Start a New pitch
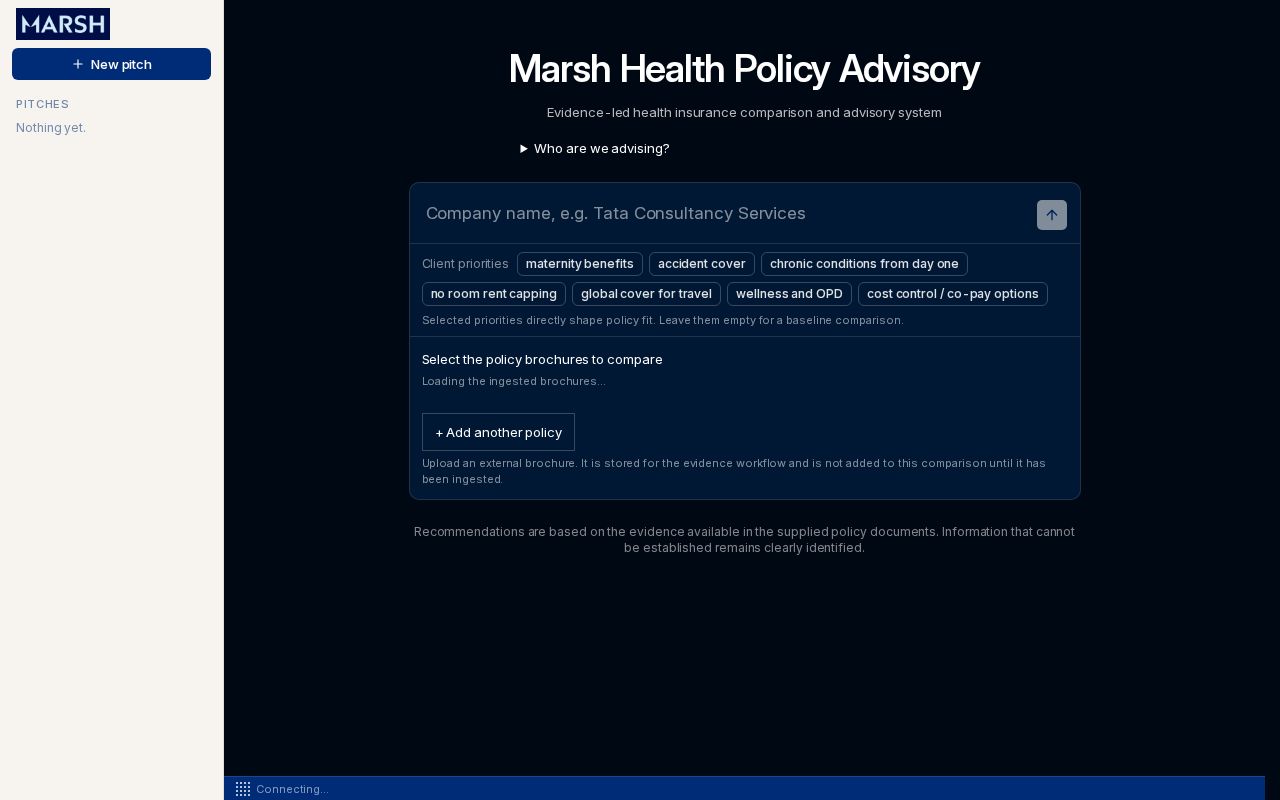The height and width of the screenshot is (800, 1280). tap(111, 64)
